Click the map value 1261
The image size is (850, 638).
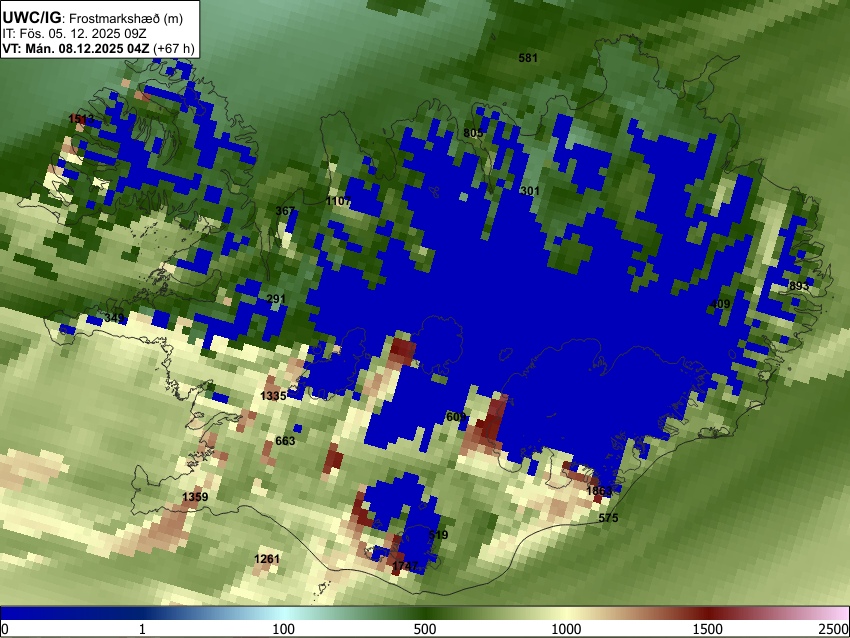[267, 559]
